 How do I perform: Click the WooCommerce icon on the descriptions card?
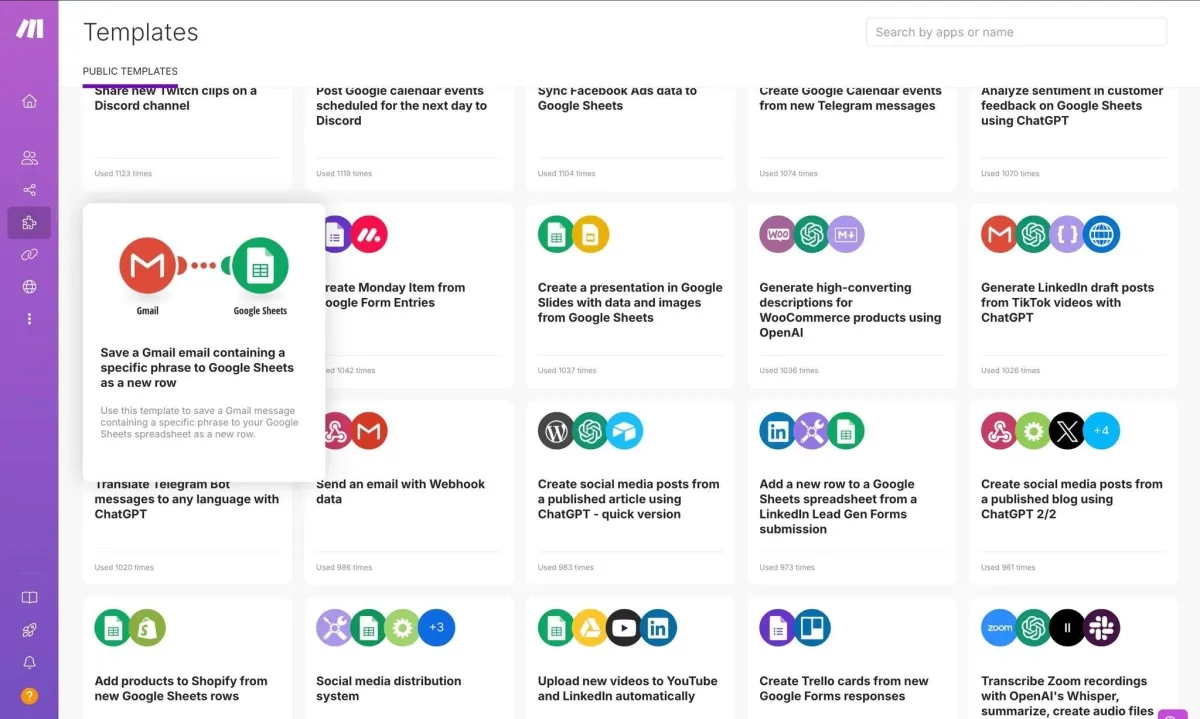tap(778, 234)
